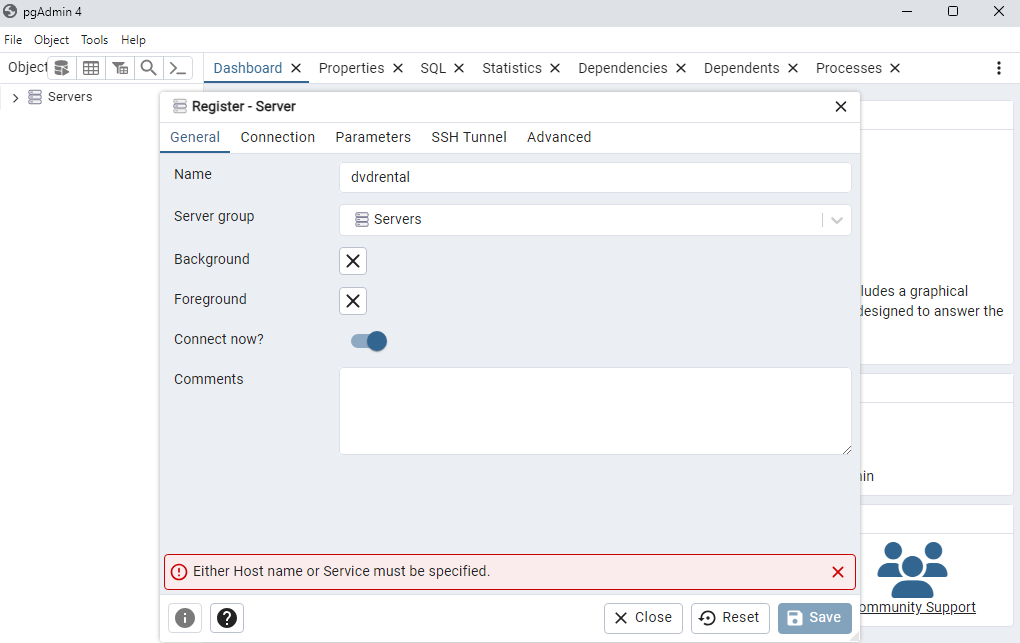The height and width of the screenshot is (643, 1020).
Task: Open the Dependencies tab
Action: 623,68
